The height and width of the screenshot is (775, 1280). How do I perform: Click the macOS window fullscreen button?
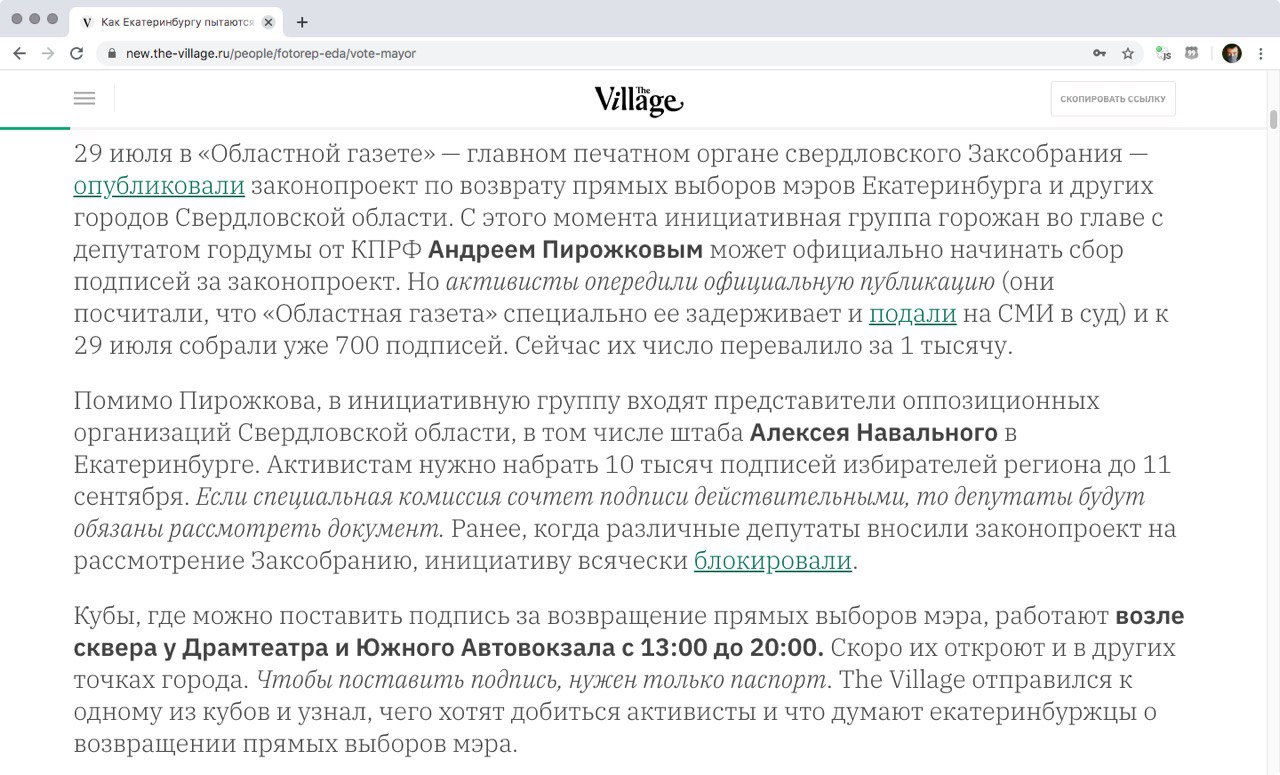[54, 19]
